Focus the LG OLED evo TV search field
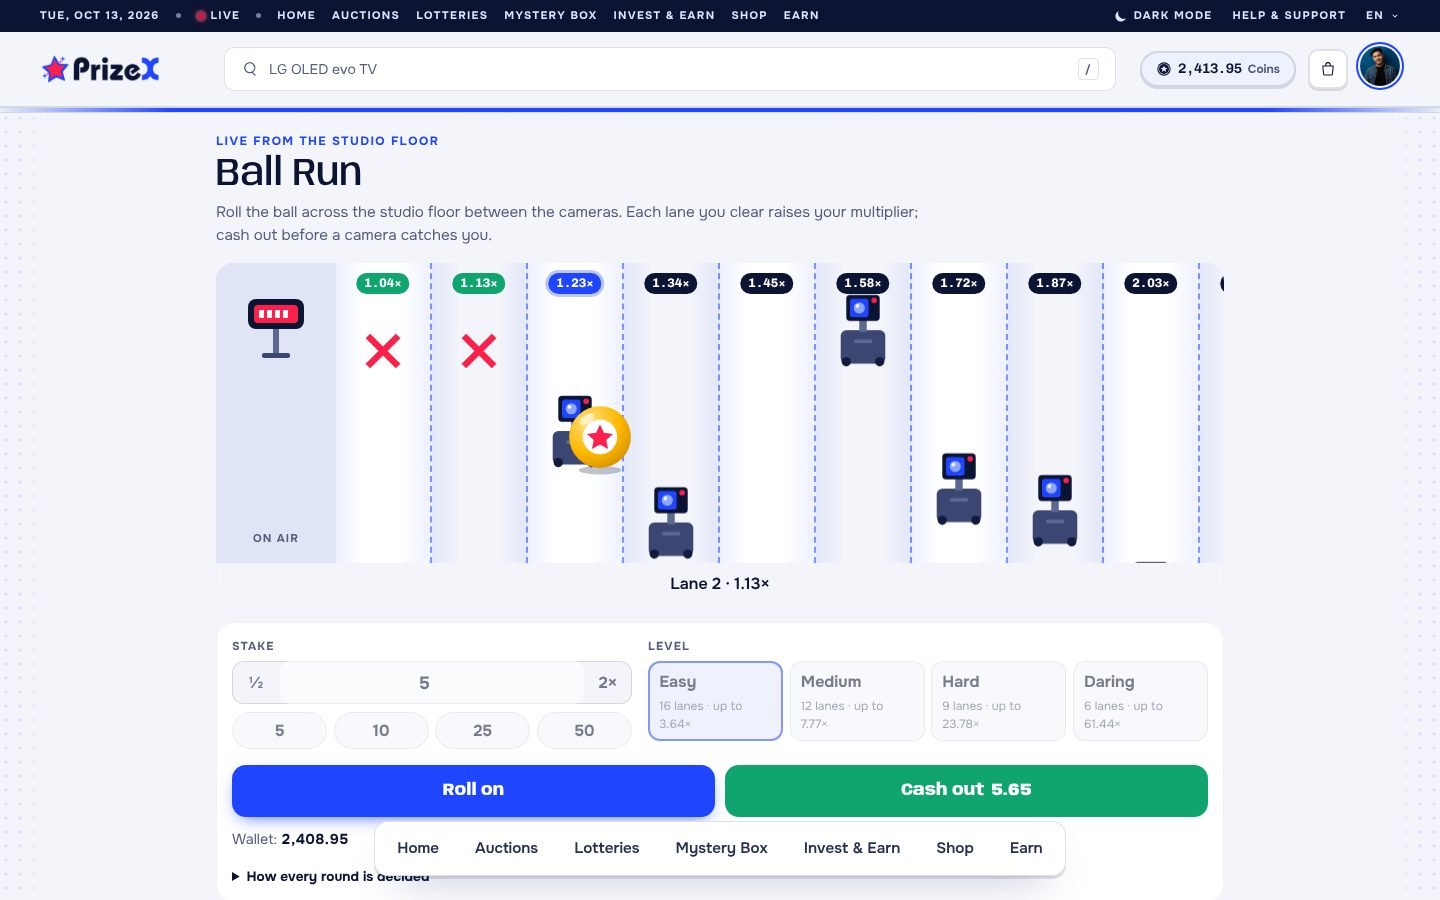The image size is (1440, 900). point(670,69)
